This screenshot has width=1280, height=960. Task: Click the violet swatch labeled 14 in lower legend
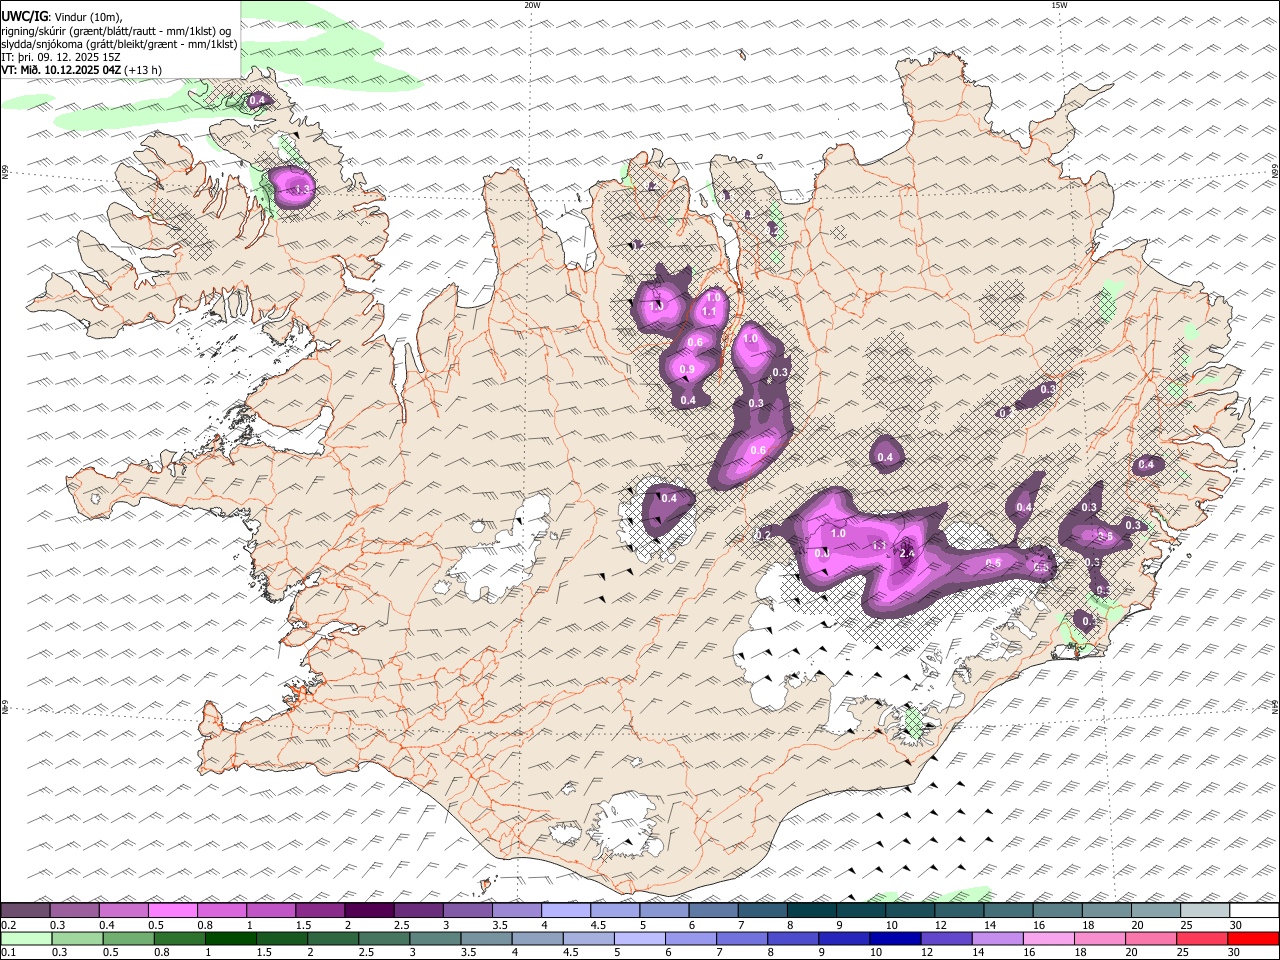click(x=997, y=939)
